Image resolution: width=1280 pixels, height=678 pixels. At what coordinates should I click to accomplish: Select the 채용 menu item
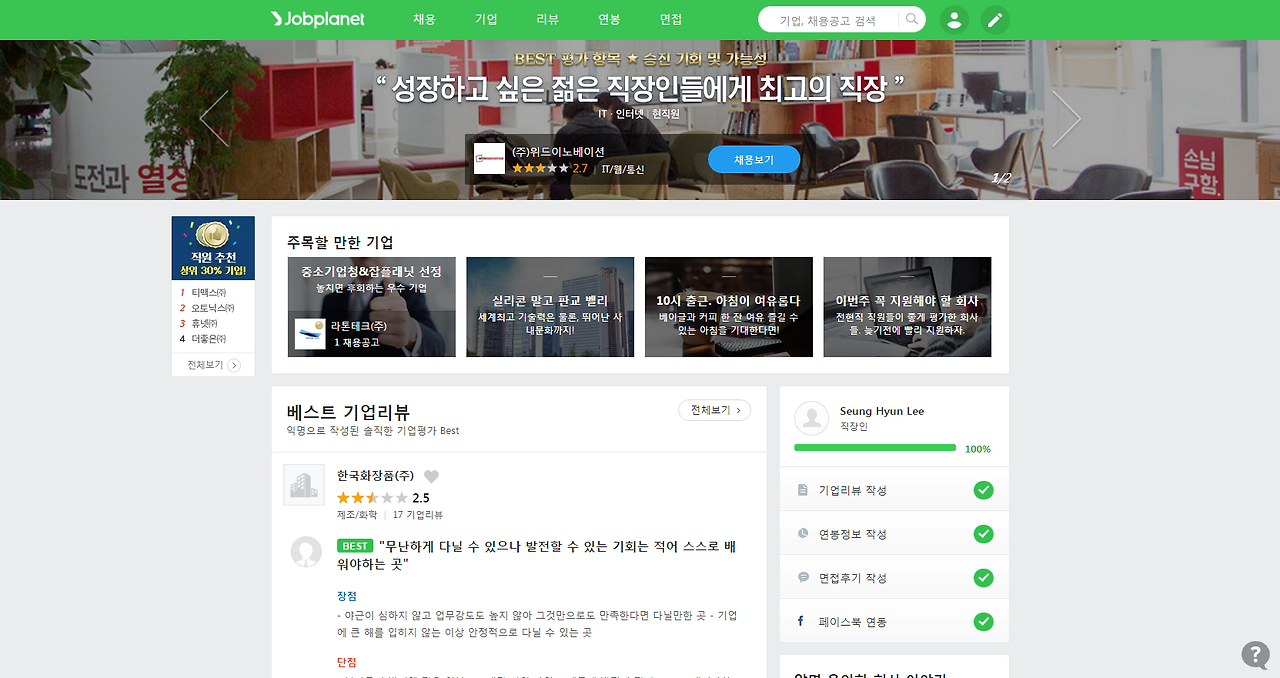click(424, 18)
